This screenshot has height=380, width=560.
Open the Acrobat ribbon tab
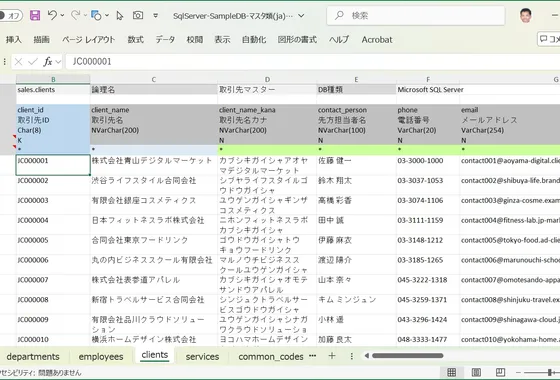pyautogui.click(x=377, y=40)
